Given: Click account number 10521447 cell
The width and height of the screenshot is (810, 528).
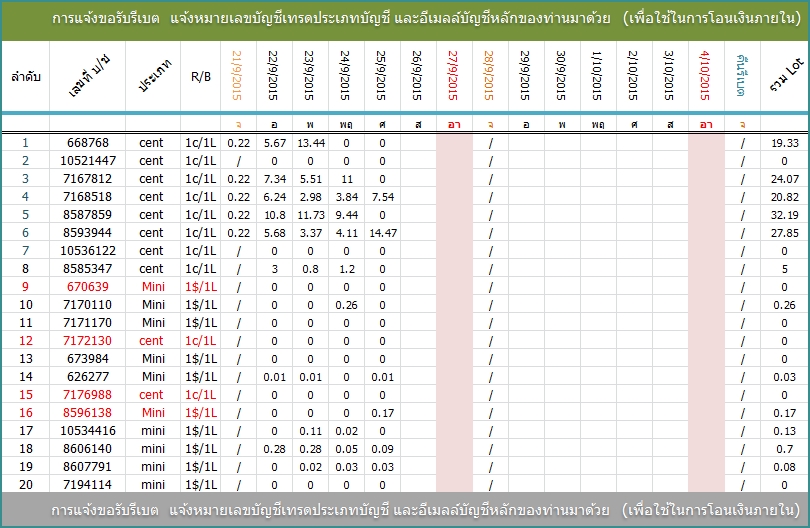Looking at the screenshot, I should (87, 161).
